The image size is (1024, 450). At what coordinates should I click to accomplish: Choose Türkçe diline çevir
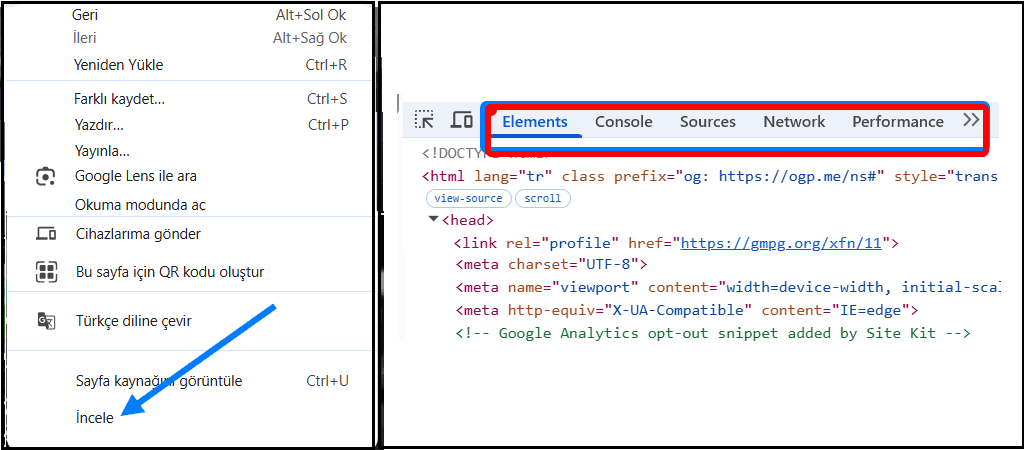click(x=133, y=321)
